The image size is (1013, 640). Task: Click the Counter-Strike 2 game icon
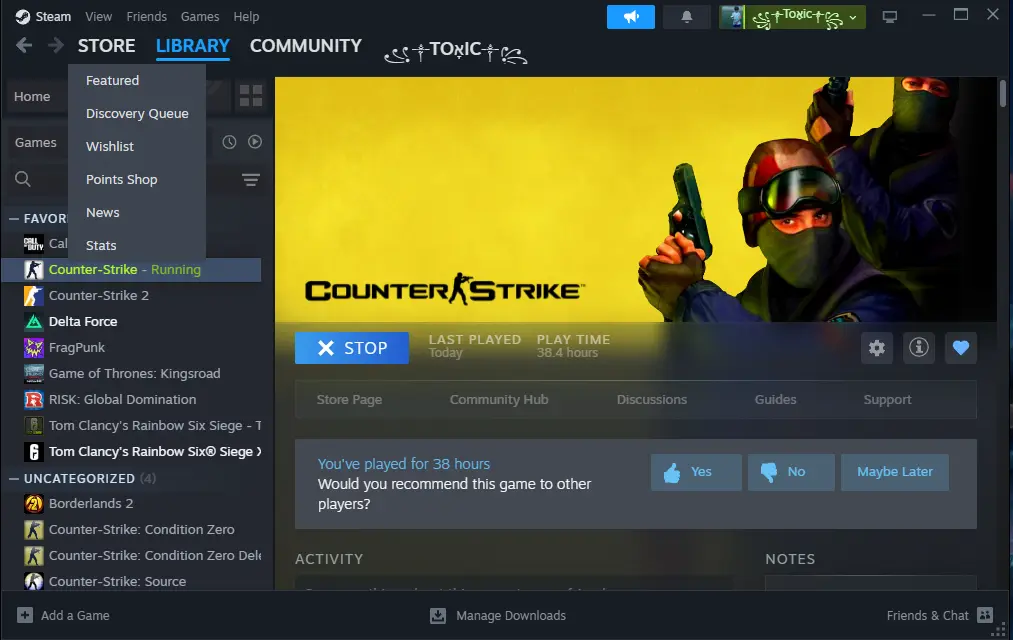(34, 296)
